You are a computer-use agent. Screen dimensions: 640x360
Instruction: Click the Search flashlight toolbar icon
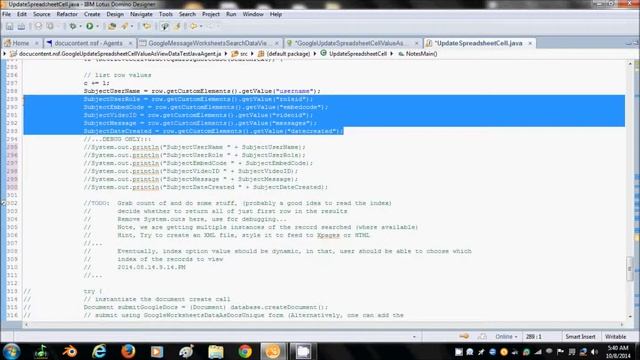click(x=124, y=27)
